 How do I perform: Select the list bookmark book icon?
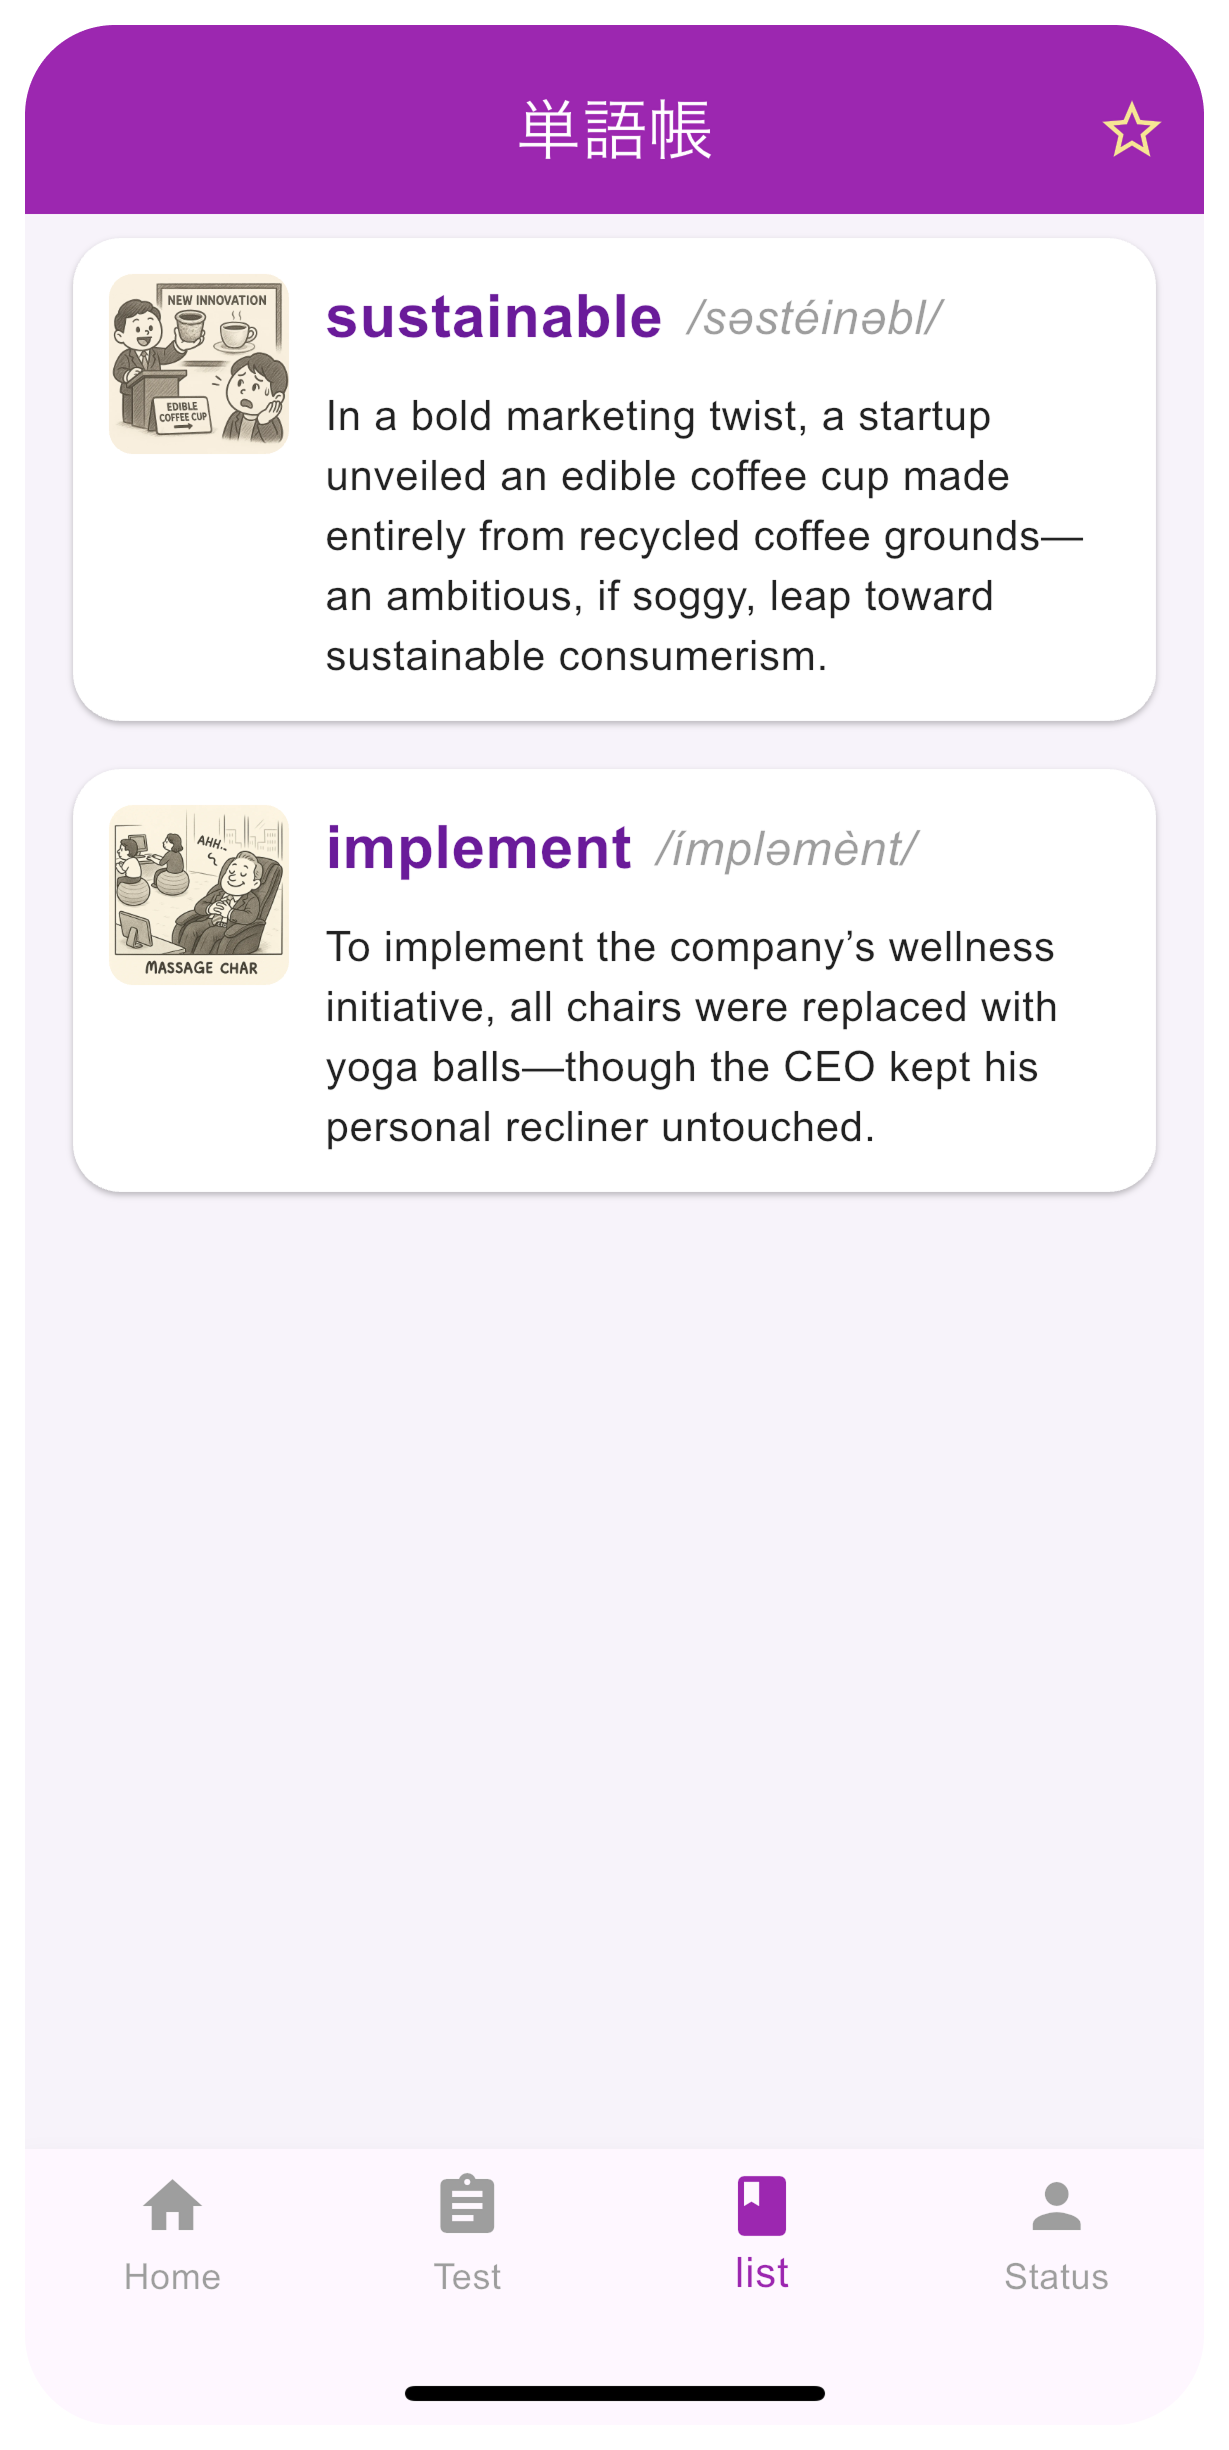(x=762, y=2205)
